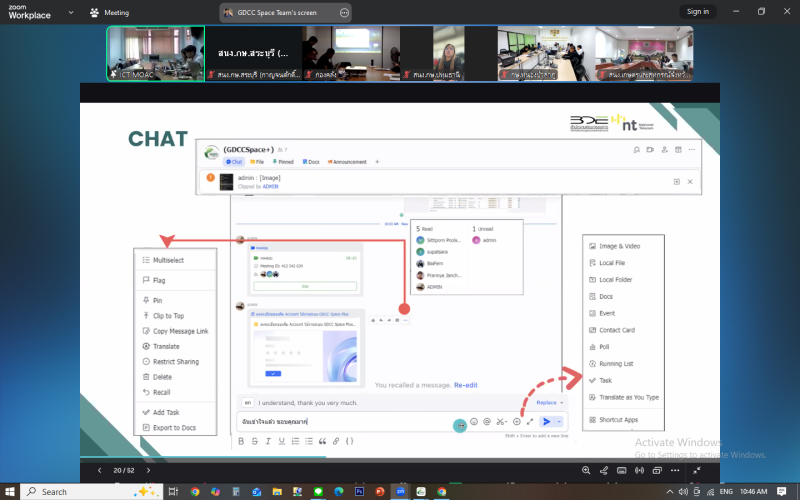Viewport: 800px width, 500px height.
Task: Open the Replace dropdown in translation bar
Action: [548, 403]
